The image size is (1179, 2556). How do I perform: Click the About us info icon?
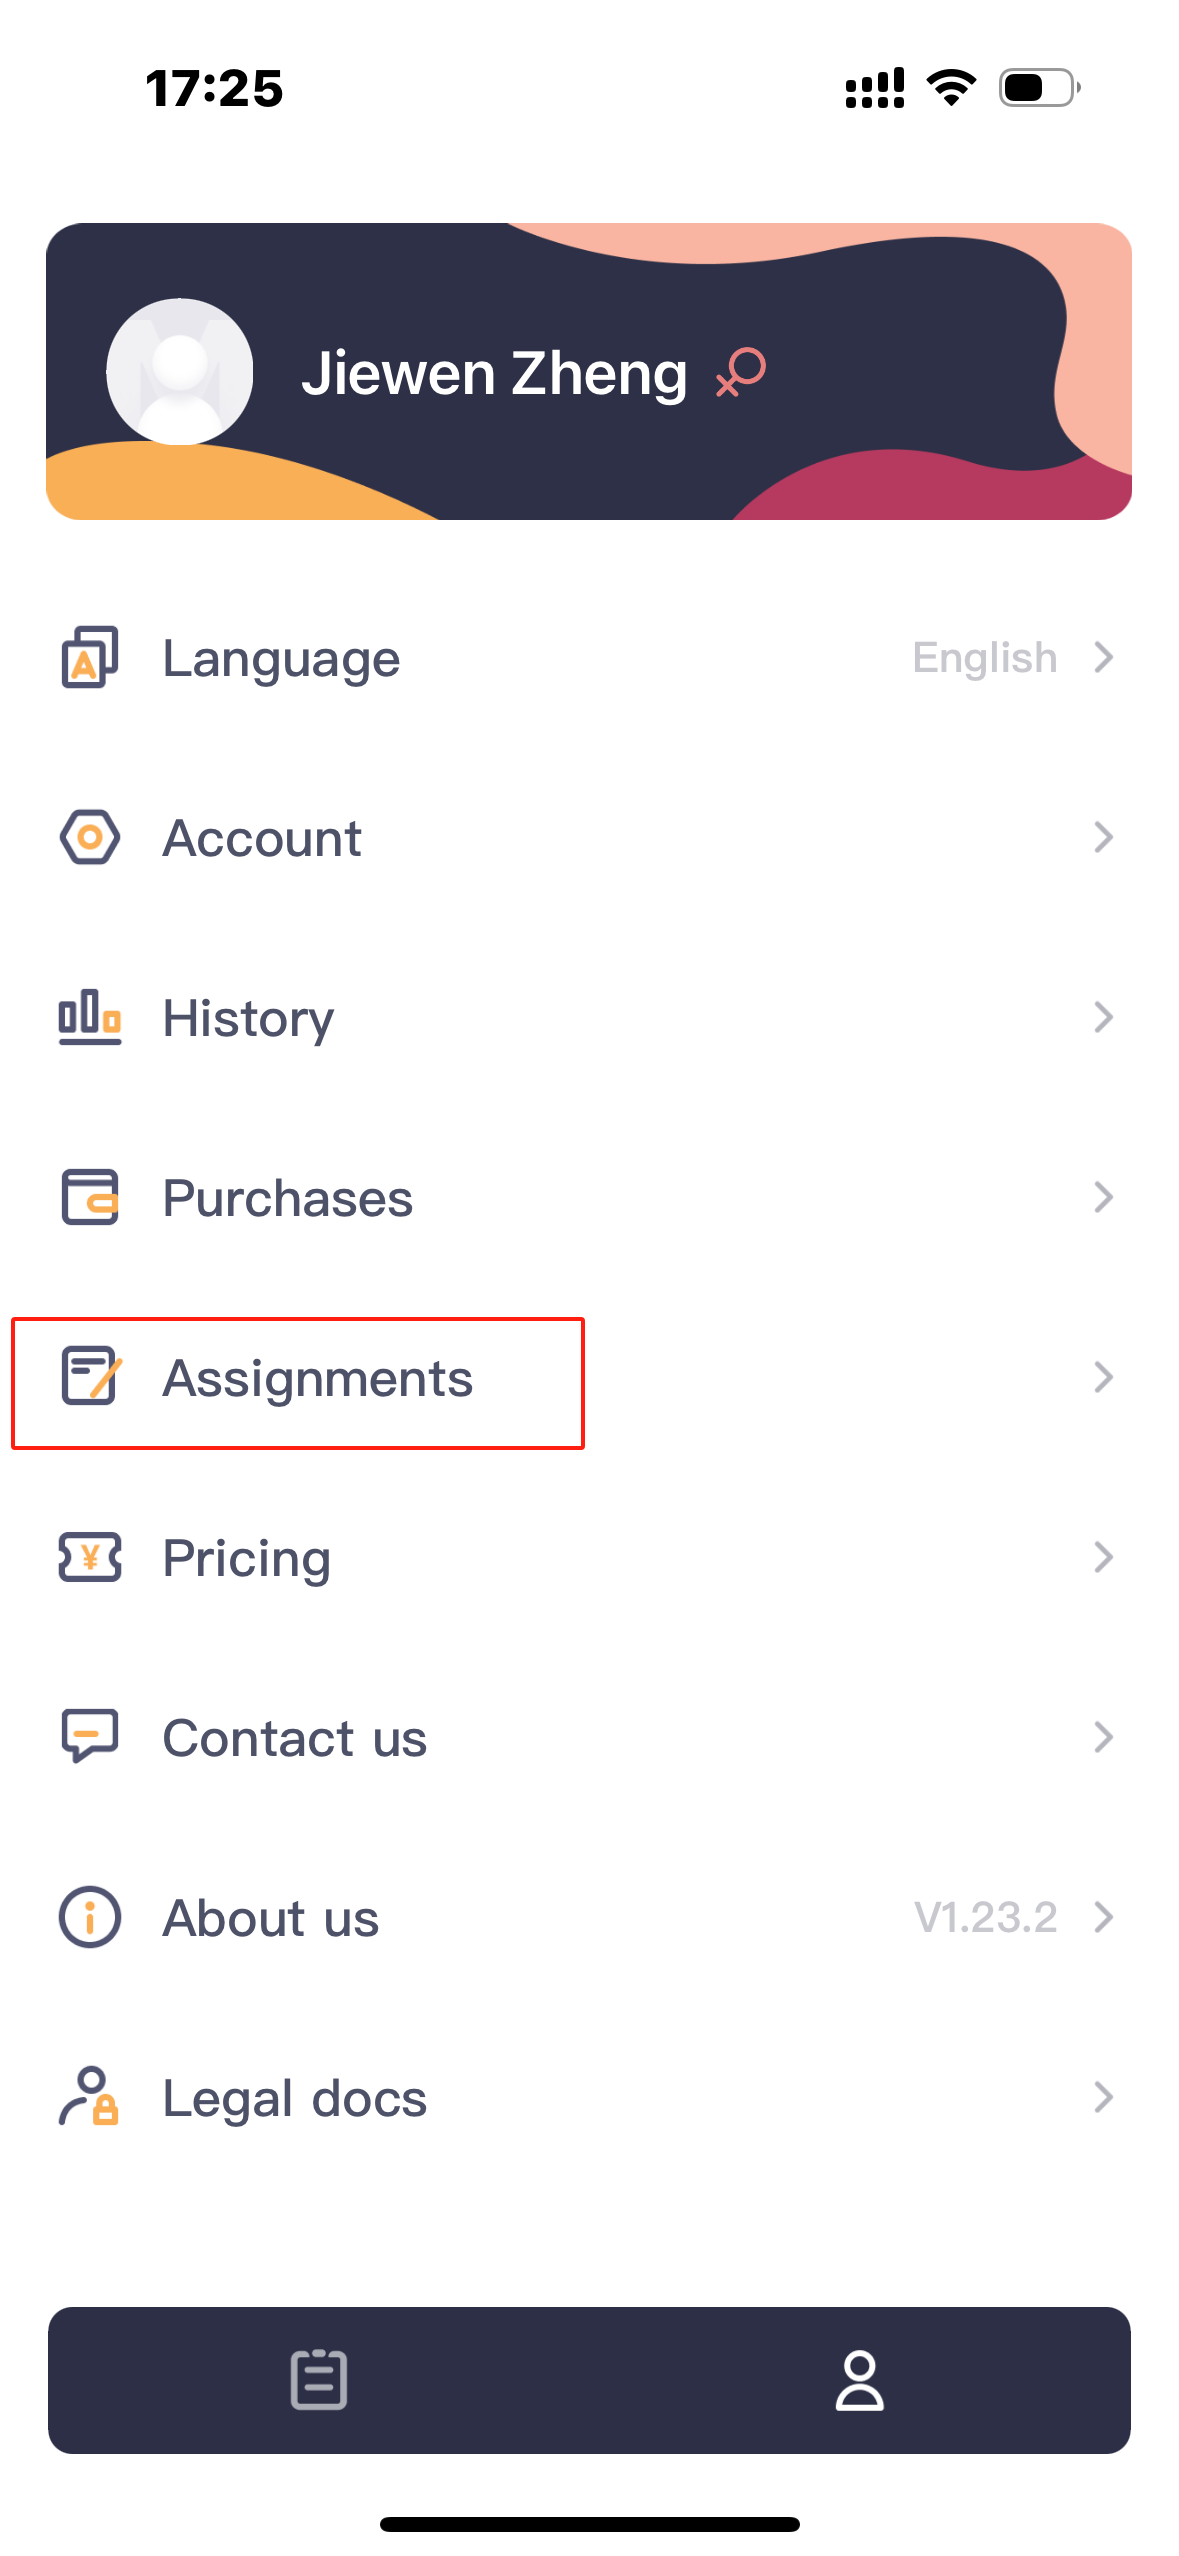(x=88, y=1917)
